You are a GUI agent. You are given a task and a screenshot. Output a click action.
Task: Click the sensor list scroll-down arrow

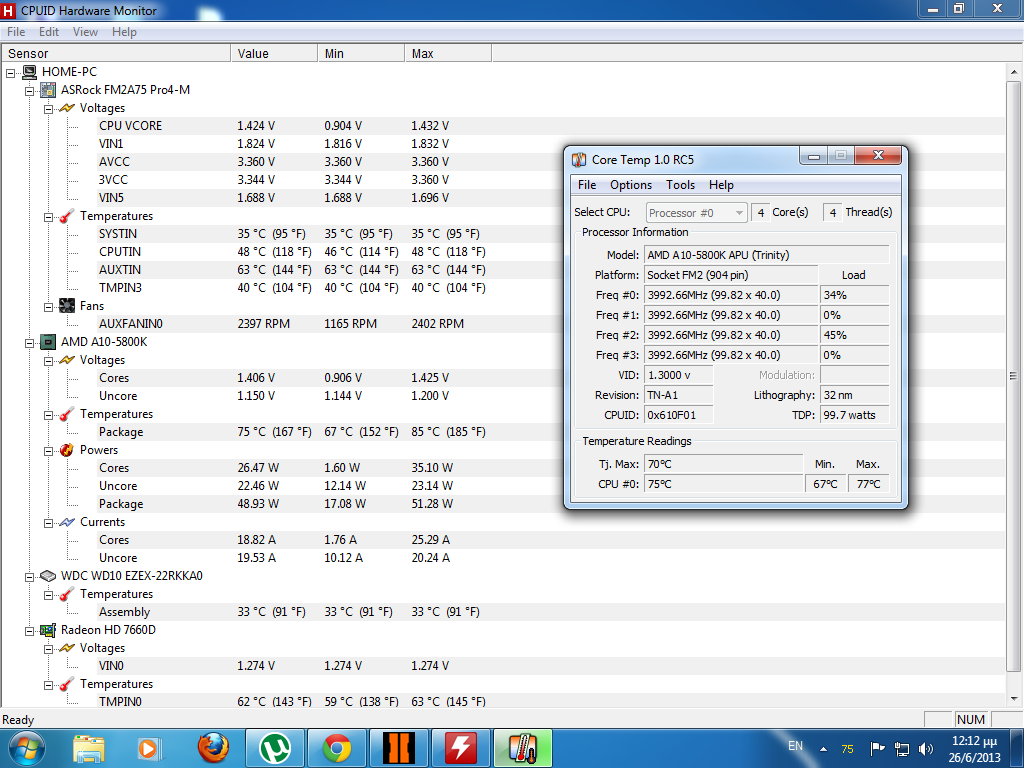pos(1014,699)
